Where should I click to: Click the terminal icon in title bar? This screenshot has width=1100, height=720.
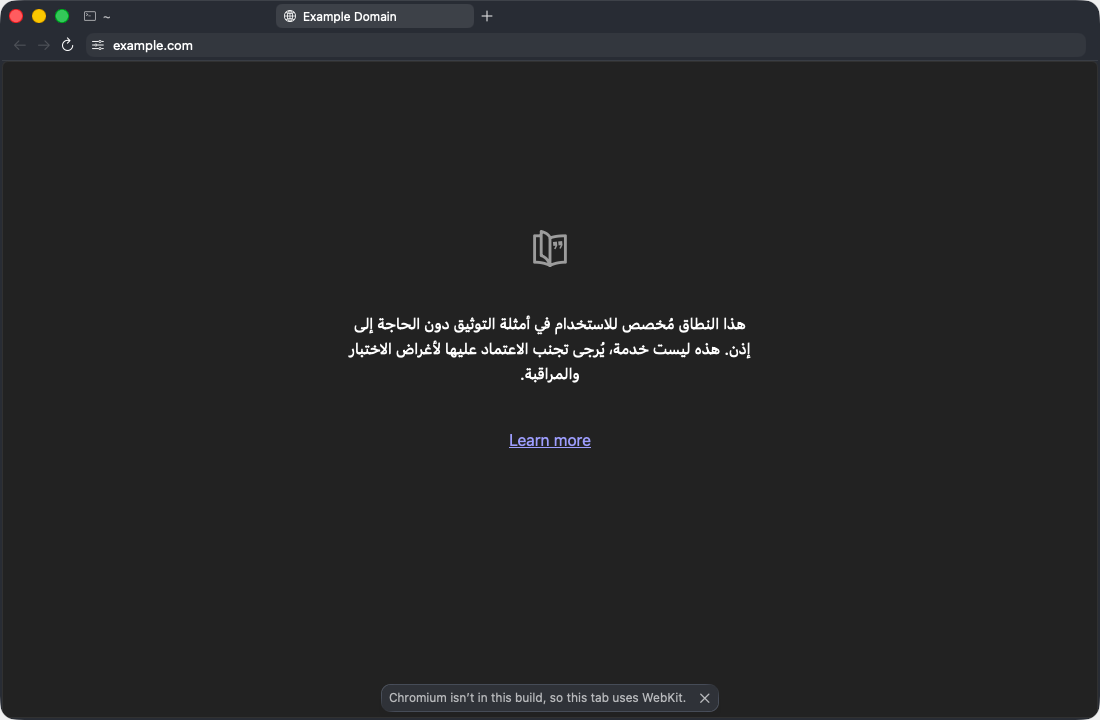[x=90, y=16]
